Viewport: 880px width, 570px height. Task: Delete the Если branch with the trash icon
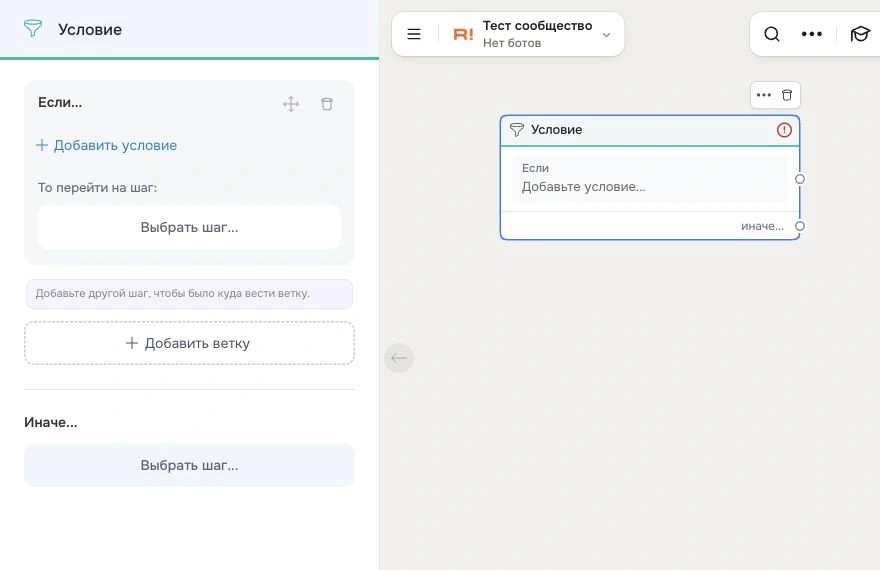point(327,104)
